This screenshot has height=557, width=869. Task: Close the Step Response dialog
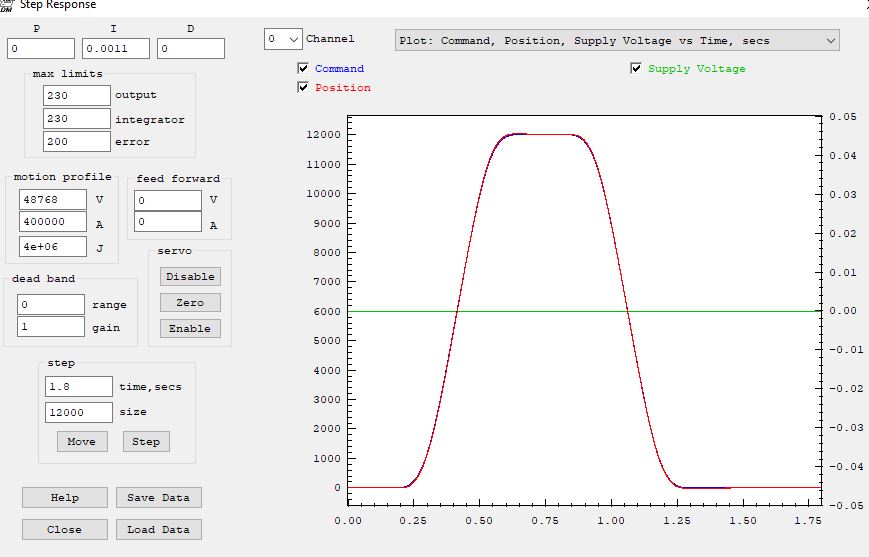(64, 530)
